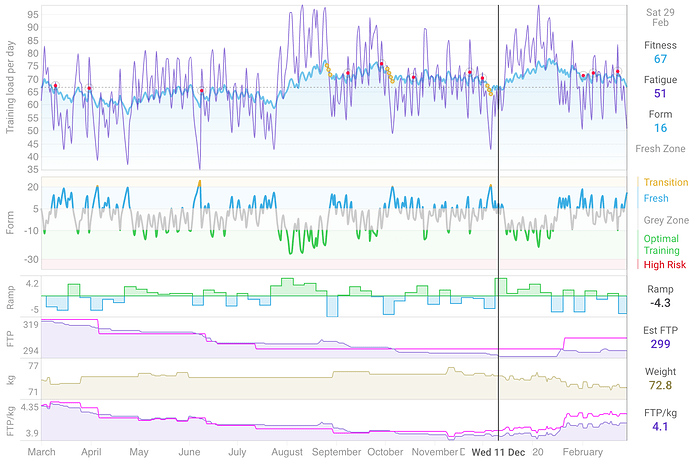The width and height of the screenshot is (690, 465).
Task: Select the 'High Risk' legend label
Action: click(664, 265)
